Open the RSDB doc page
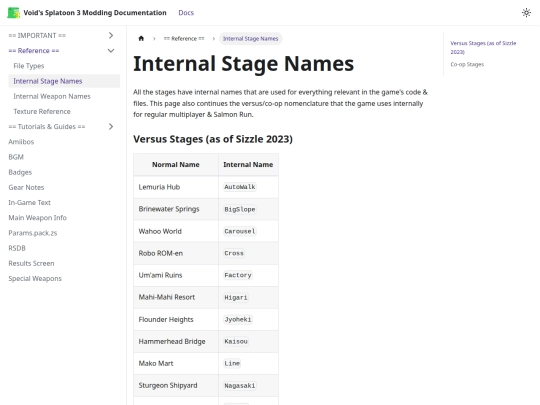 point(17,248)
